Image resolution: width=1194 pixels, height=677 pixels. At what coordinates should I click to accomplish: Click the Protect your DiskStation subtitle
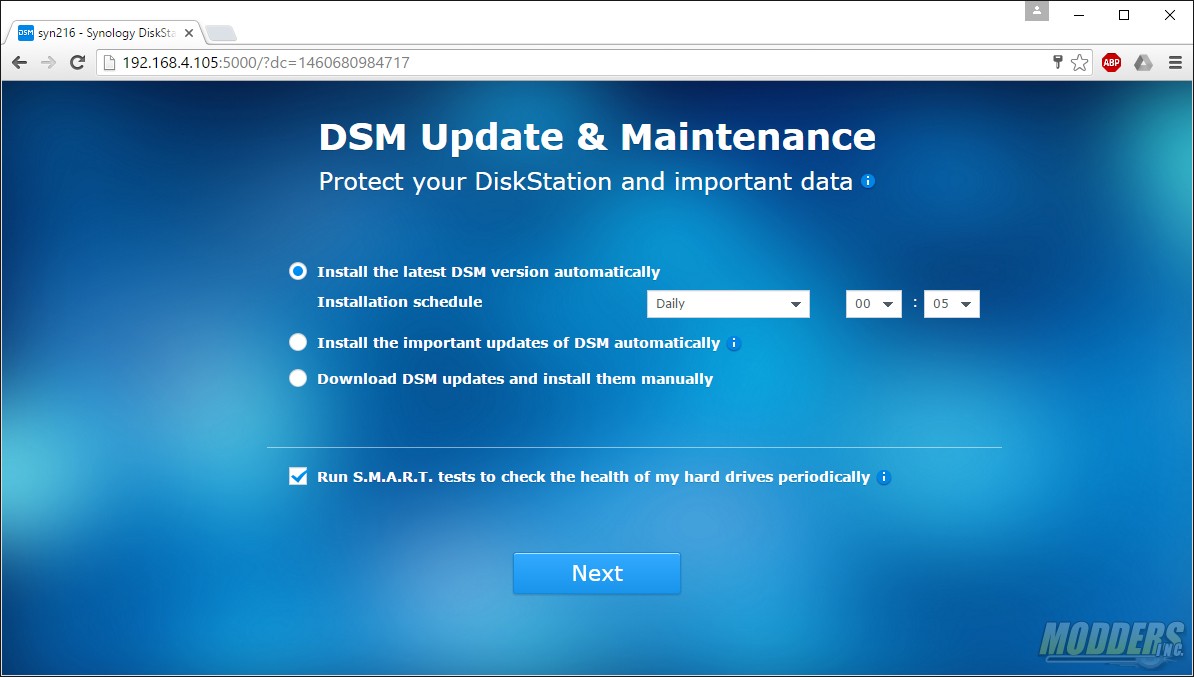586,181
